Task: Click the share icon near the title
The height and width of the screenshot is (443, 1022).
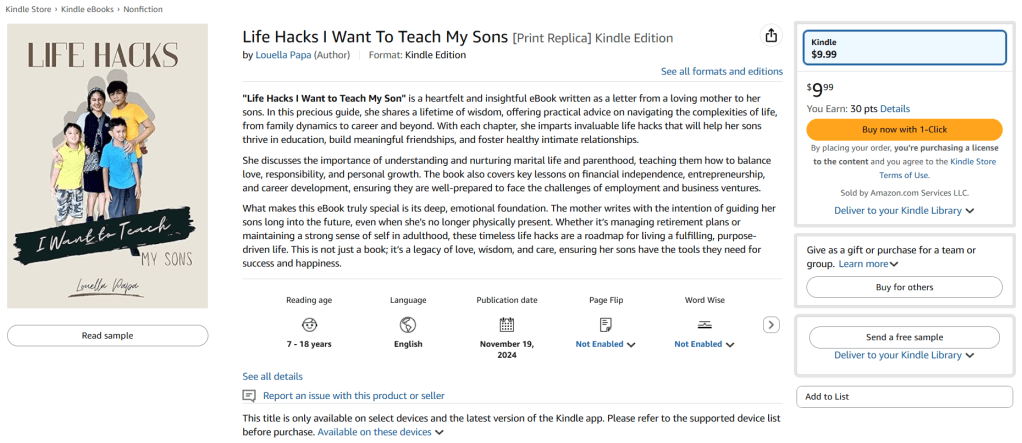Action: point(771,36)
